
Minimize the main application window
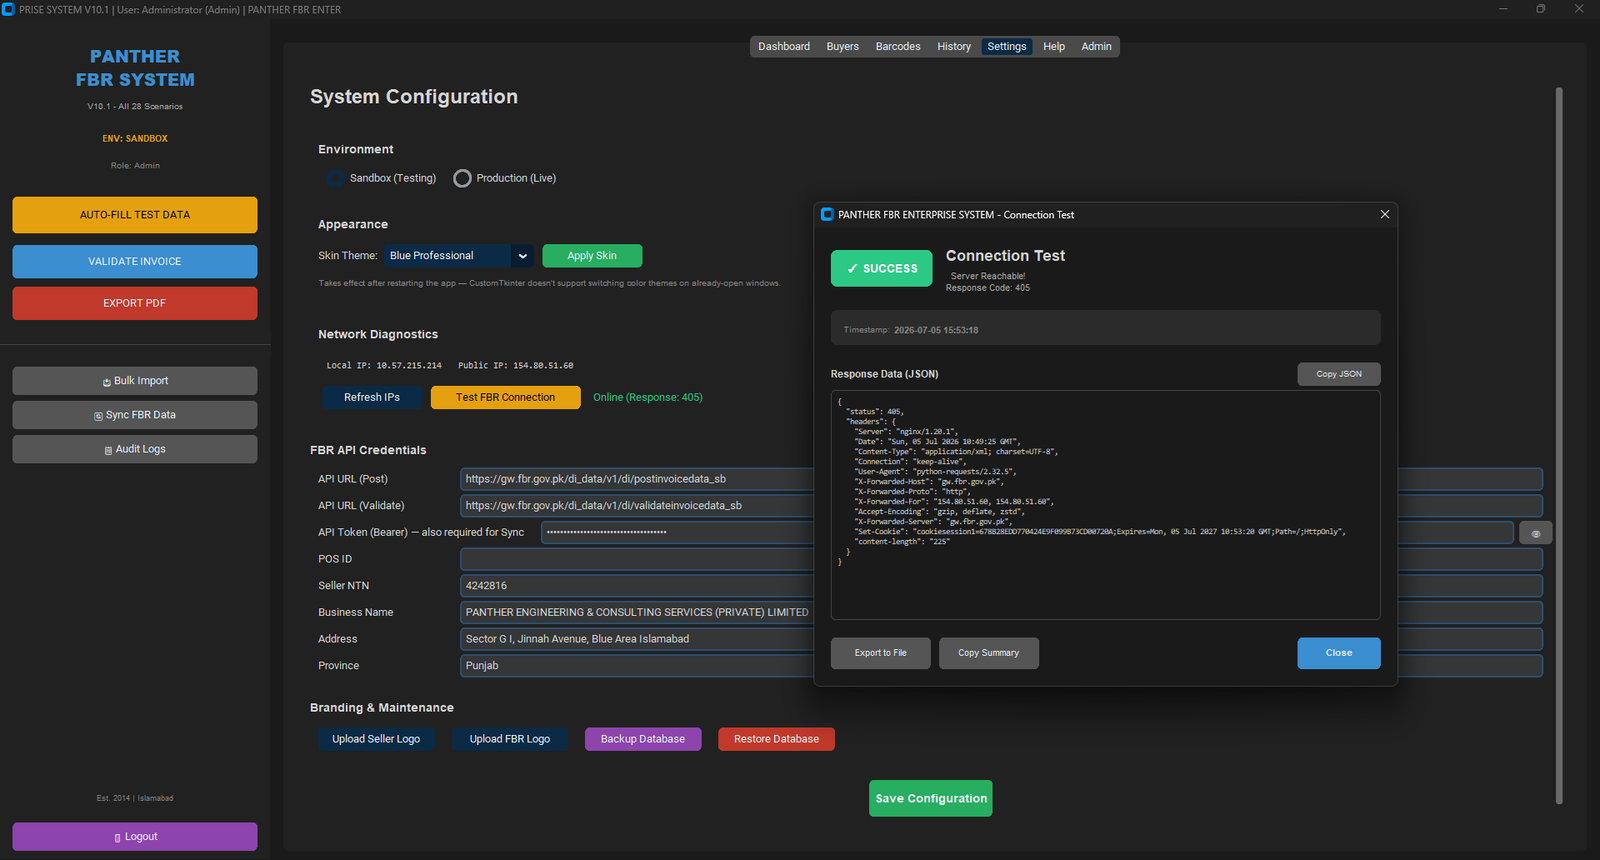pyautogui.click(x=1503, y=9)
